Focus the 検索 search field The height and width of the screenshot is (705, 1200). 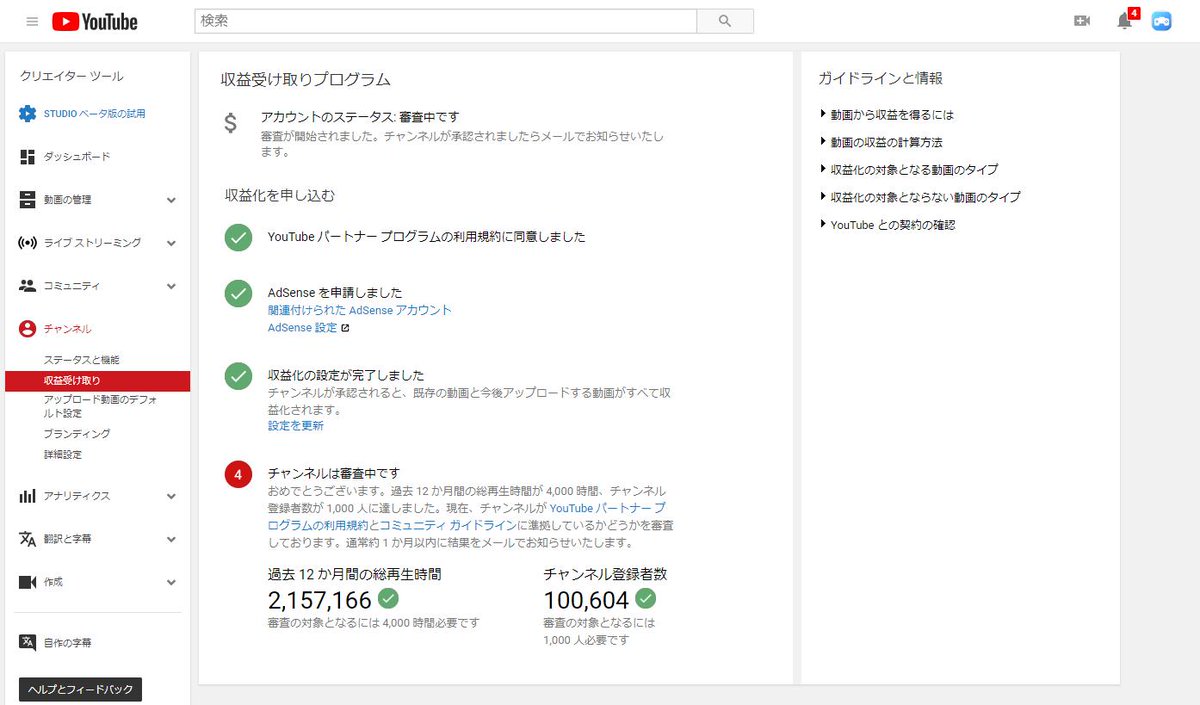pyautogui.click(x=445, y=21)
